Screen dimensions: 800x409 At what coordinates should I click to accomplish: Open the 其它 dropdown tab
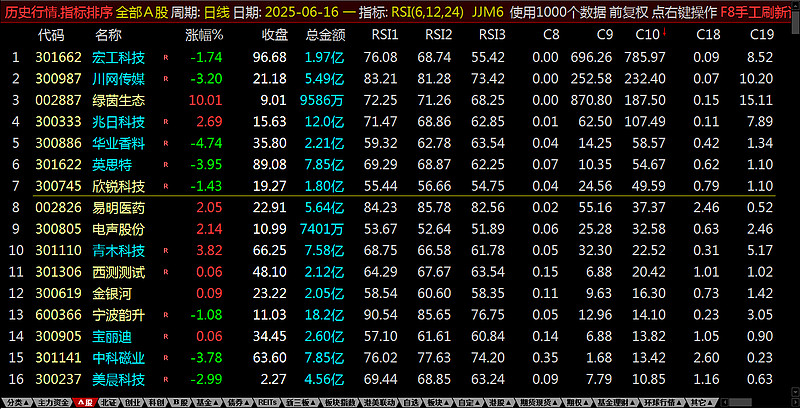click(701, 402)
